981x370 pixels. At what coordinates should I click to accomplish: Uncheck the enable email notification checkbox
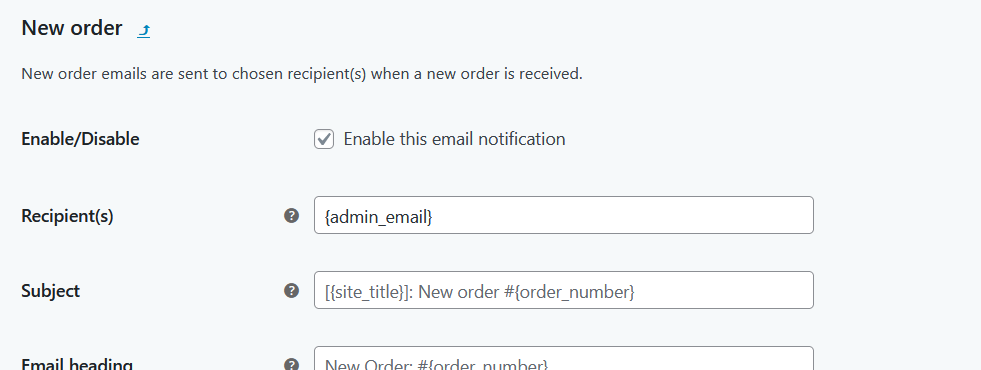(324, 139)
